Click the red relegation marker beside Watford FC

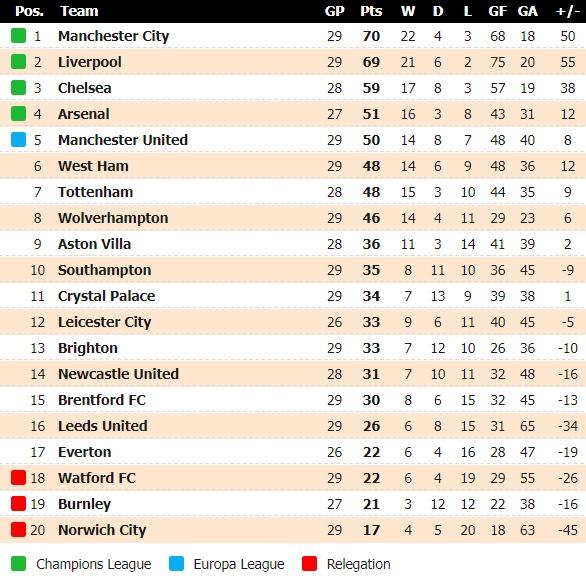(x=18, y=478)
